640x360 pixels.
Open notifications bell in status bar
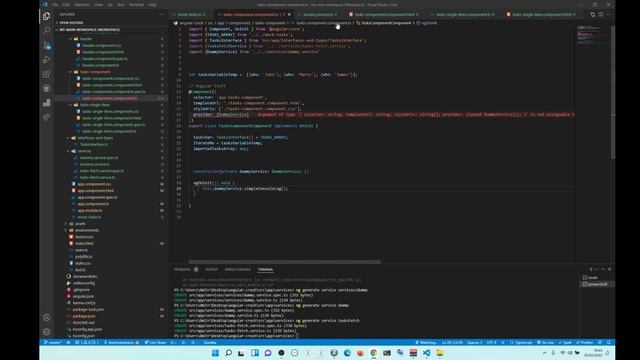pos(609,342)
